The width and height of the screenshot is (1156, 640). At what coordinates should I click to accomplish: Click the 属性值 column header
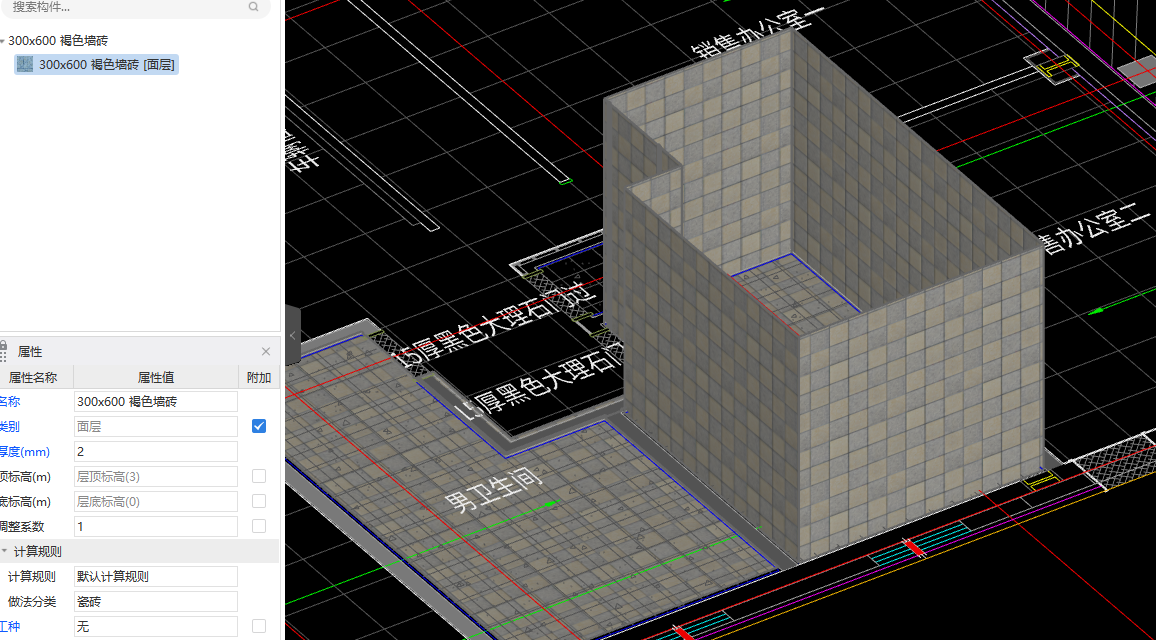click(156, 378)
